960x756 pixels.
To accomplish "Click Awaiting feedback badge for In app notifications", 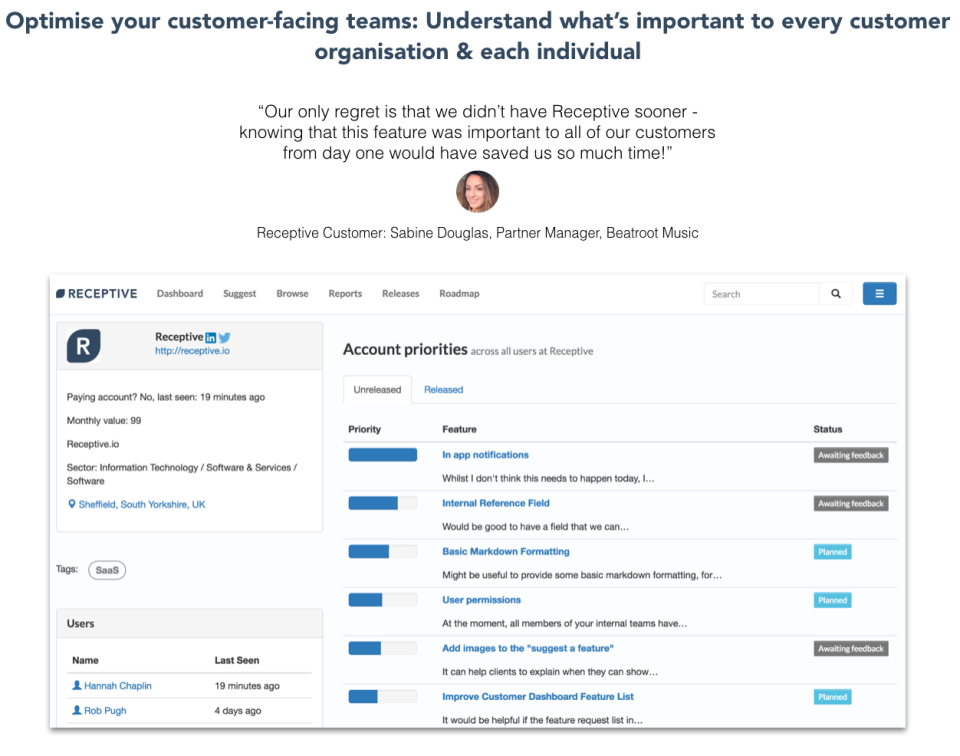I will click(x=851, y=455).
